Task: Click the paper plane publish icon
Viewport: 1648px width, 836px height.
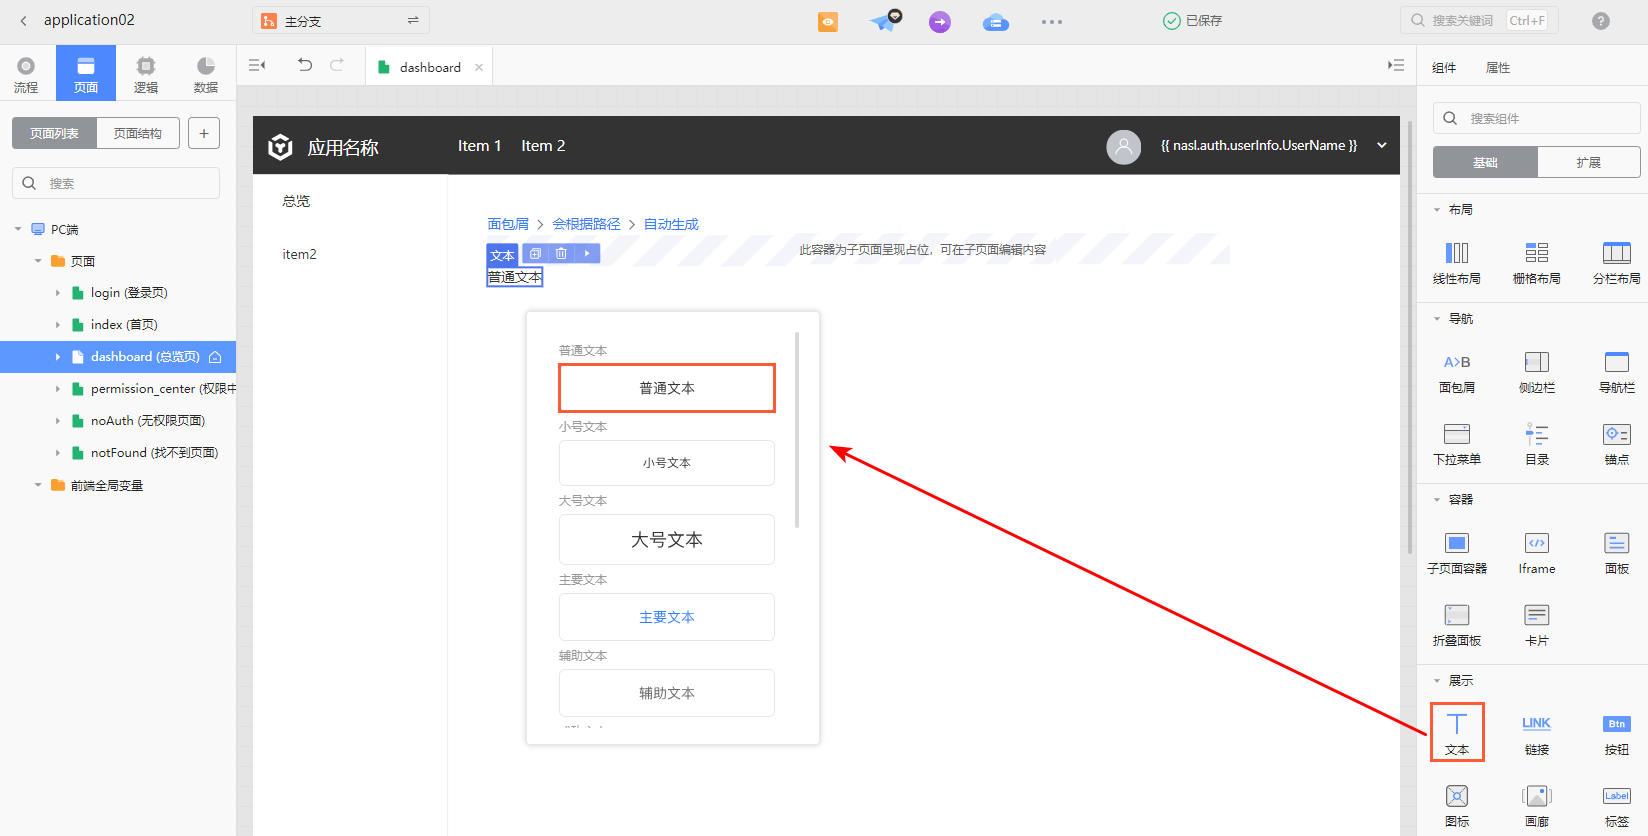Action: (884, 21)
